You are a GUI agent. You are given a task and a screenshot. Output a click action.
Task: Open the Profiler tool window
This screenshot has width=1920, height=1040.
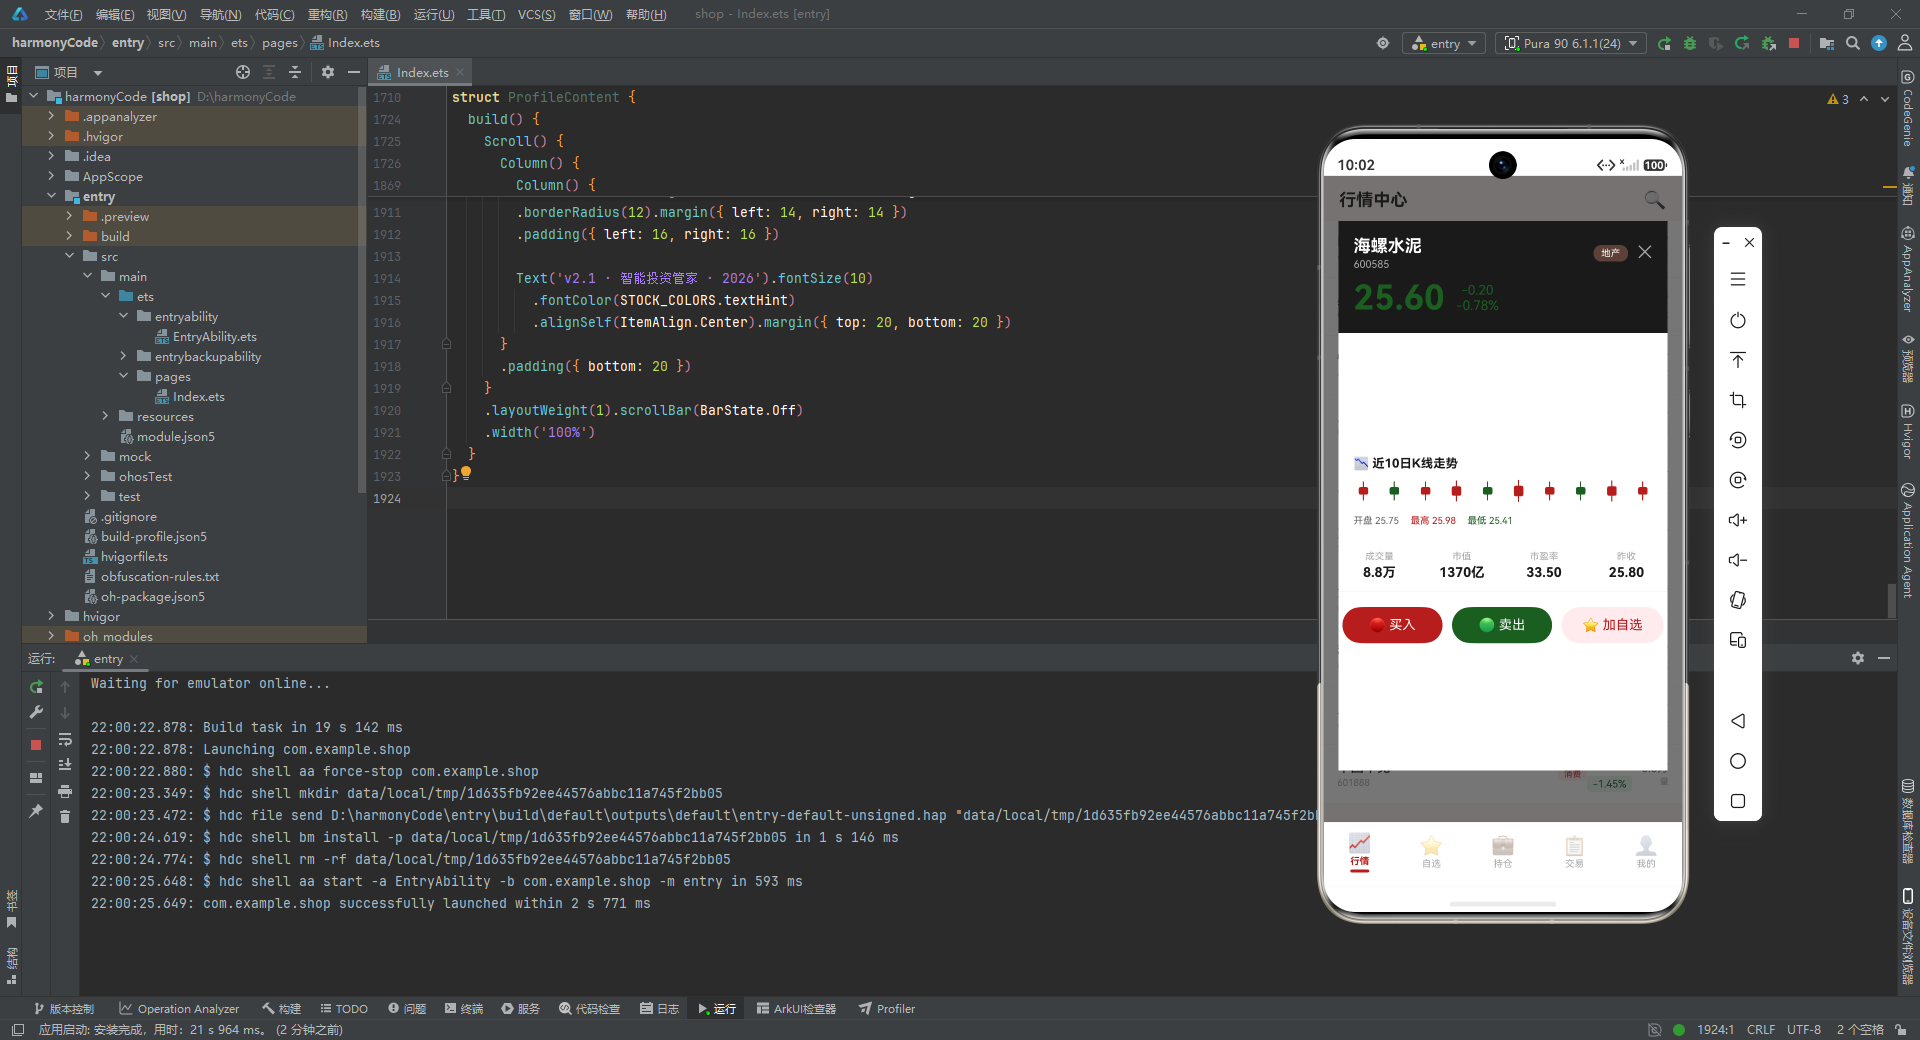tap(887, 1008)
